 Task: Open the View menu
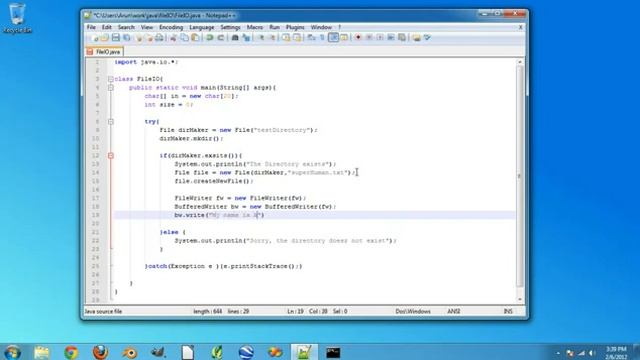[x=147, y=27]
